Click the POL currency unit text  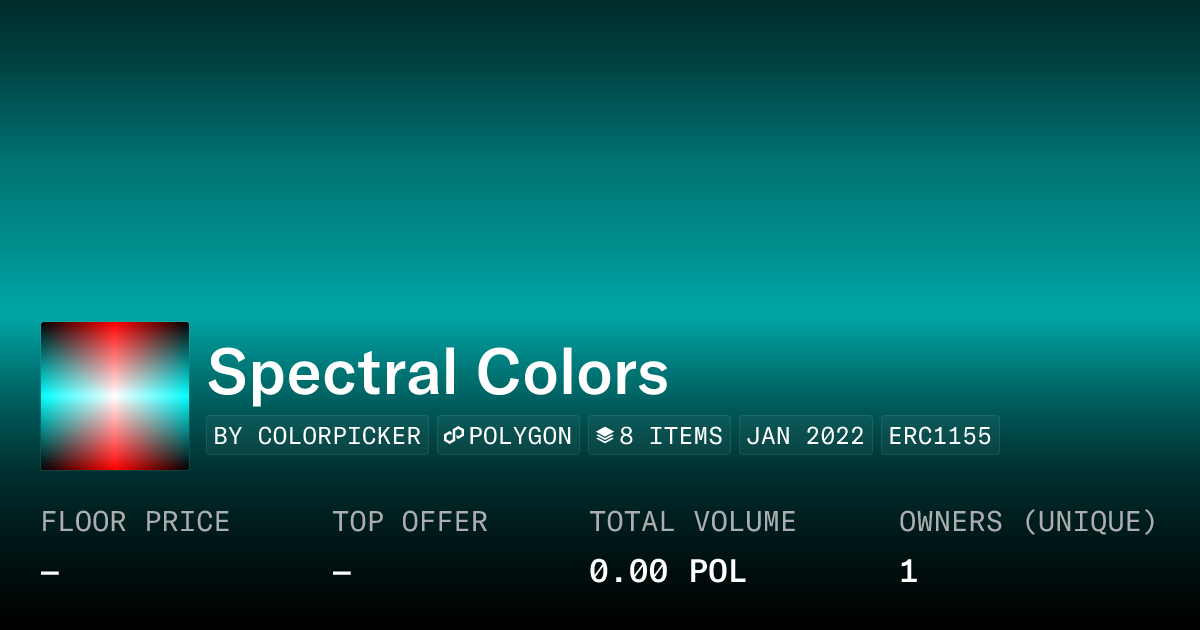[x=718, y=572]
